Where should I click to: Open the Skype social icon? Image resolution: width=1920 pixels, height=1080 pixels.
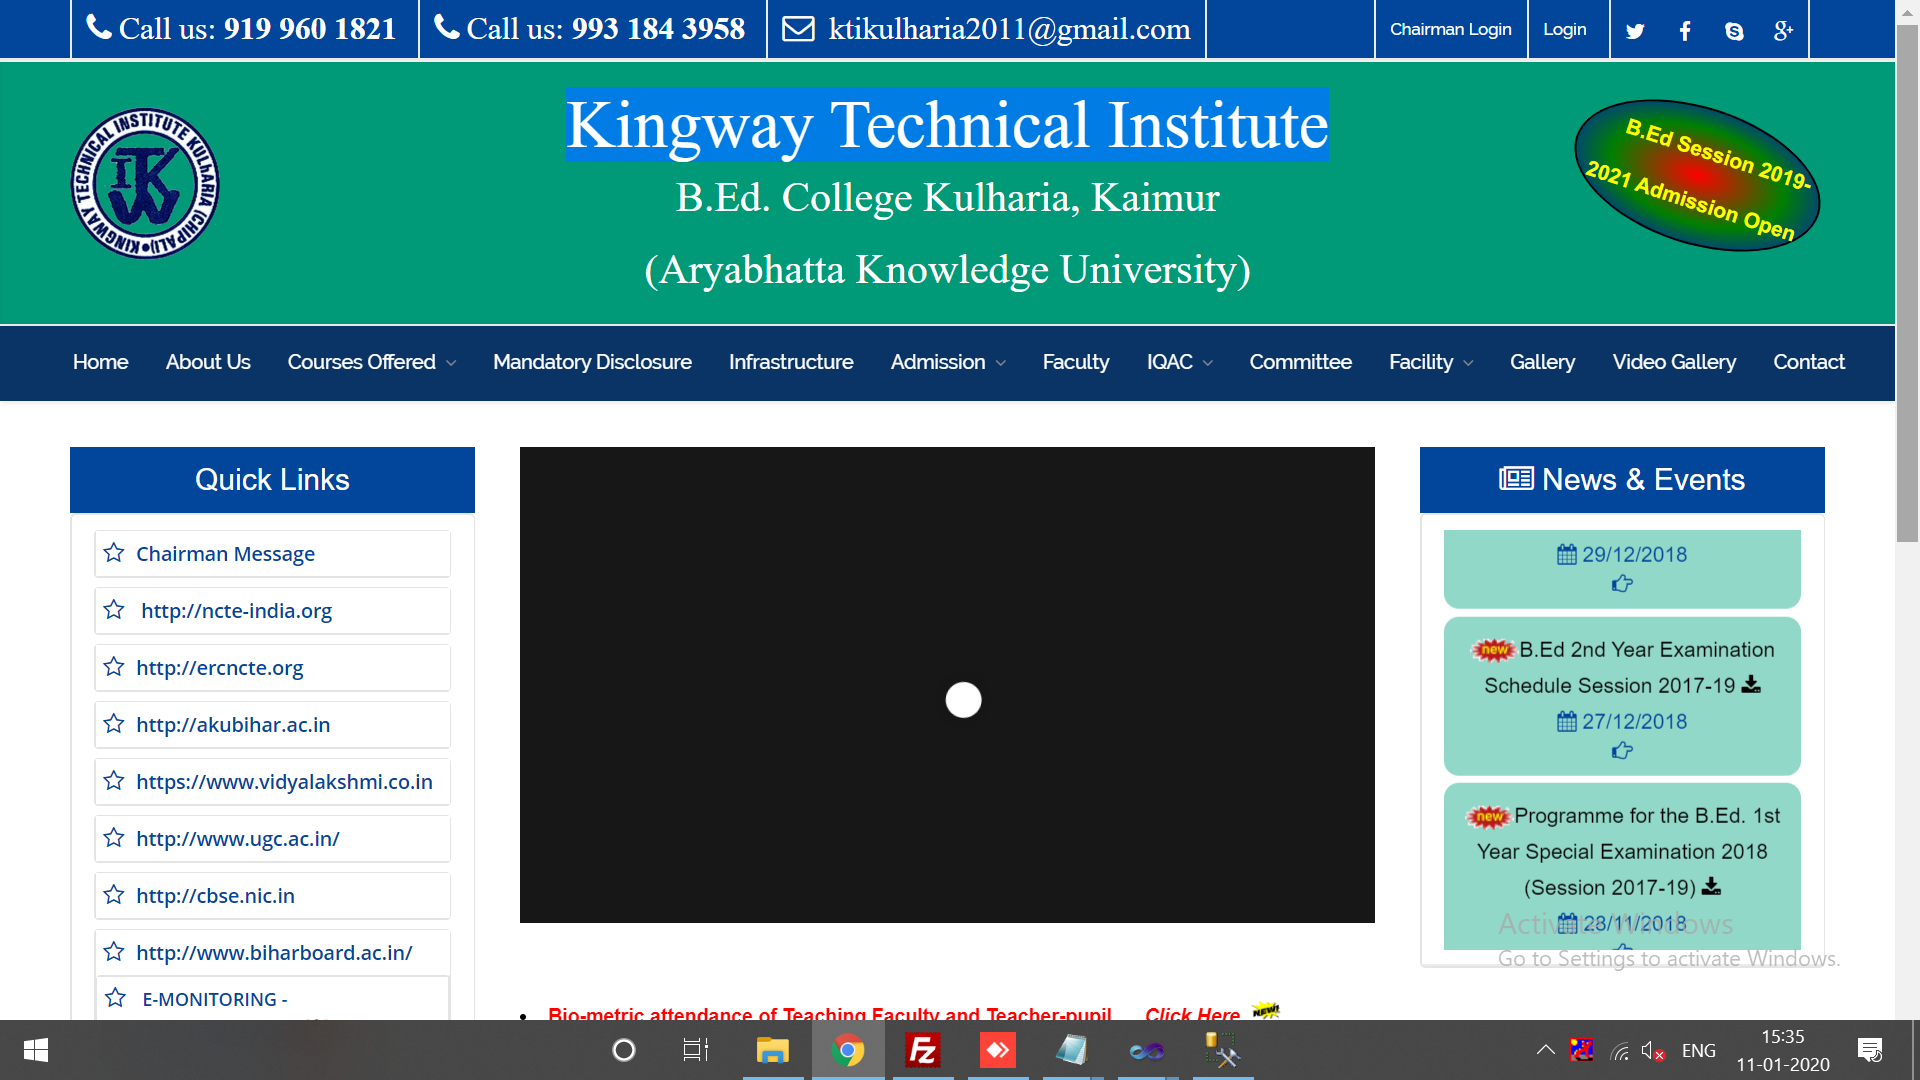[x=1734, y=30]
